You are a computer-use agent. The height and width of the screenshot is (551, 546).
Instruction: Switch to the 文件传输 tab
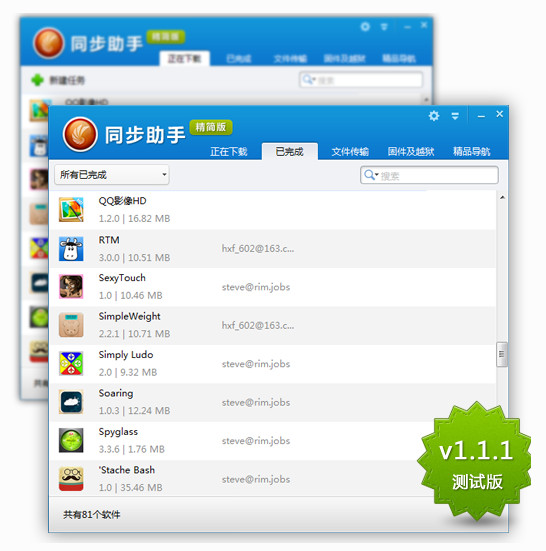click(350, 152)
